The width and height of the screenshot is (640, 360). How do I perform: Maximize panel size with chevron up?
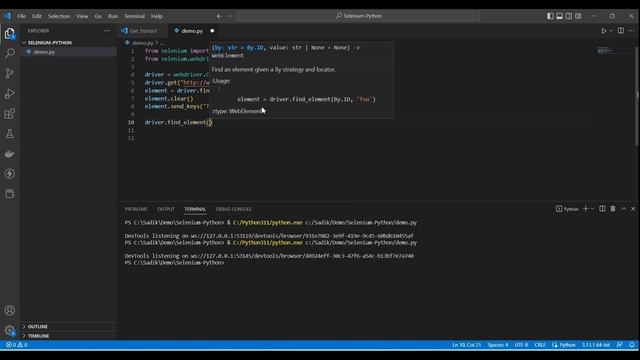624,209
